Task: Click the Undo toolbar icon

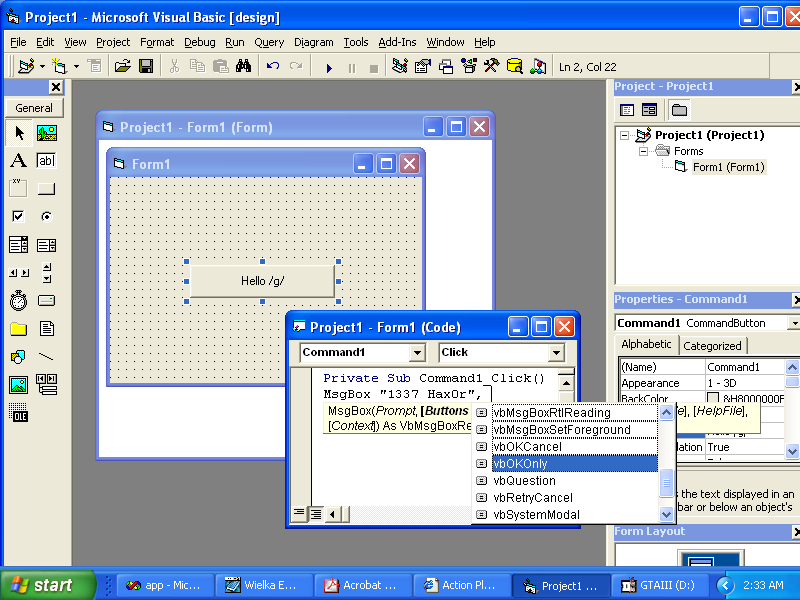Action: [273, 66]
